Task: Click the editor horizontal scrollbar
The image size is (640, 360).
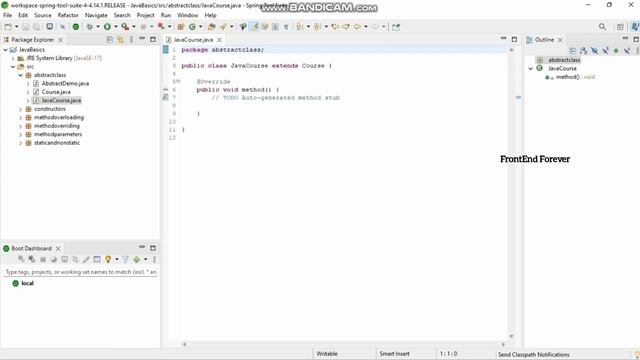Action: [344, 344]
